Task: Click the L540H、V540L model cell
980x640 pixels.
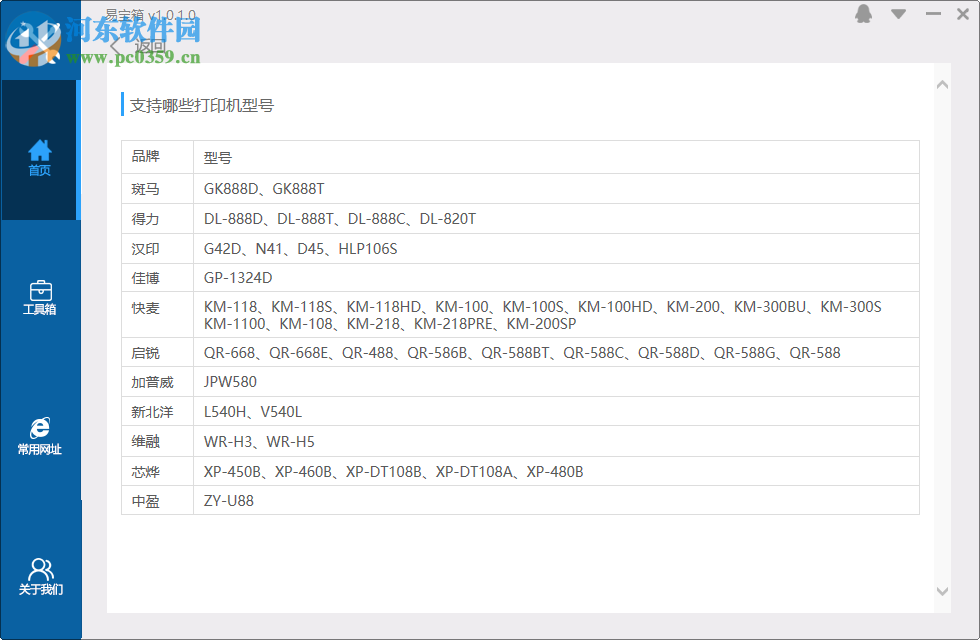Action: tap(556, 411)
